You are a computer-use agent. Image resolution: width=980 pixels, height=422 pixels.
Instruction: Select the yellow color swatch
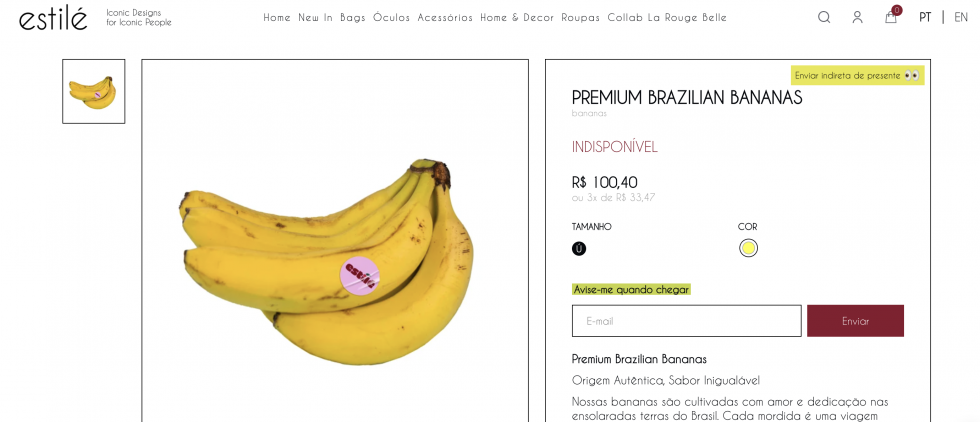click(748, 248)
